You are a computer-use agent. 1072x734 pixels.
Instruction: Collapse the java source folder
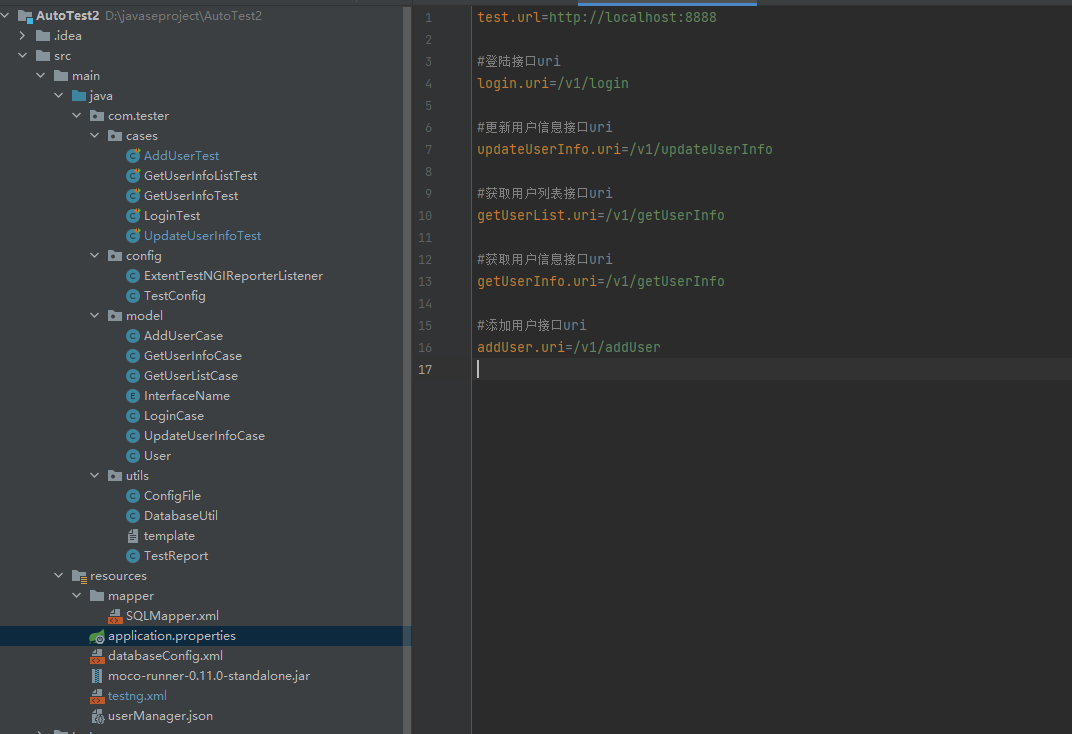click(x=59, y=96)
